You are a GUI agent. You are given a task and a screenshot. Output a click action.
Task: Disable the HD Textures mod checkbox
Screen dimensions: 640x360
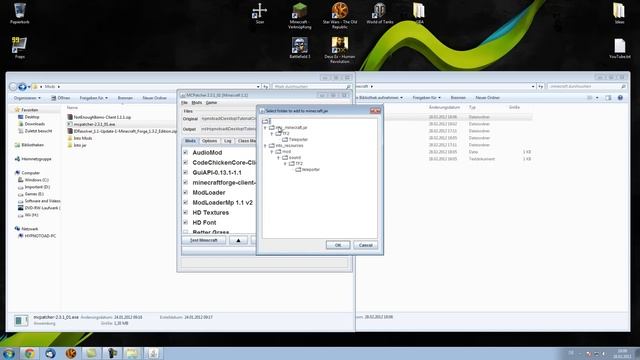coord(186,212)
